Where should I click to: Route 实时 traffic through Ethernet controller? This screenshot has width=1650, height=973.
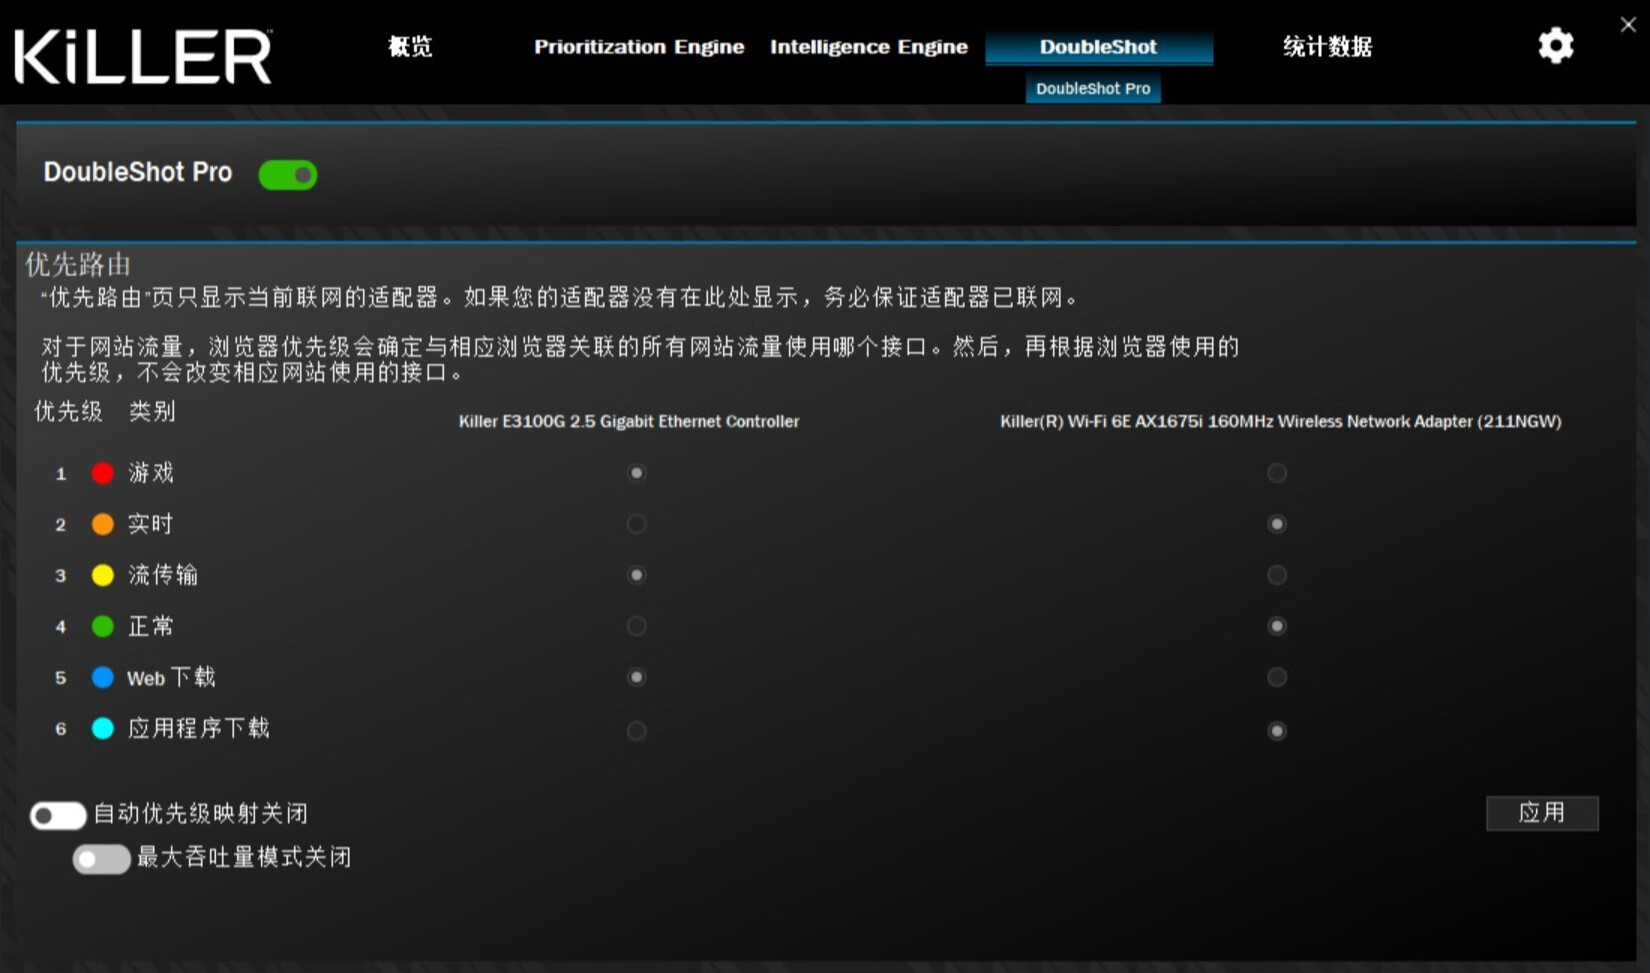tap(636, 524)
